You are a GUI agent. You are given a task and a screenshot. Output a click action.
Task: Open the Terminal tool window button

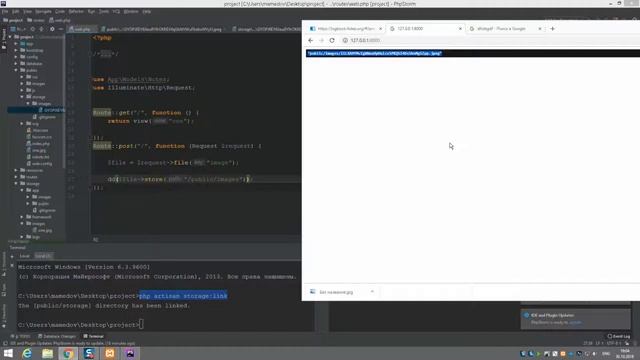click(x=93, y=336)
